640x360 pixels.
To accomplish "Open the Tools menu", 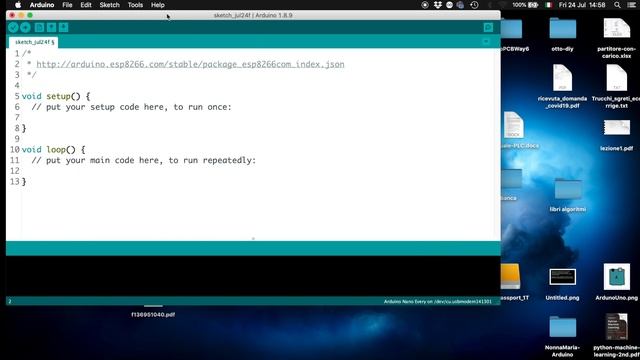I will (135, 5).
